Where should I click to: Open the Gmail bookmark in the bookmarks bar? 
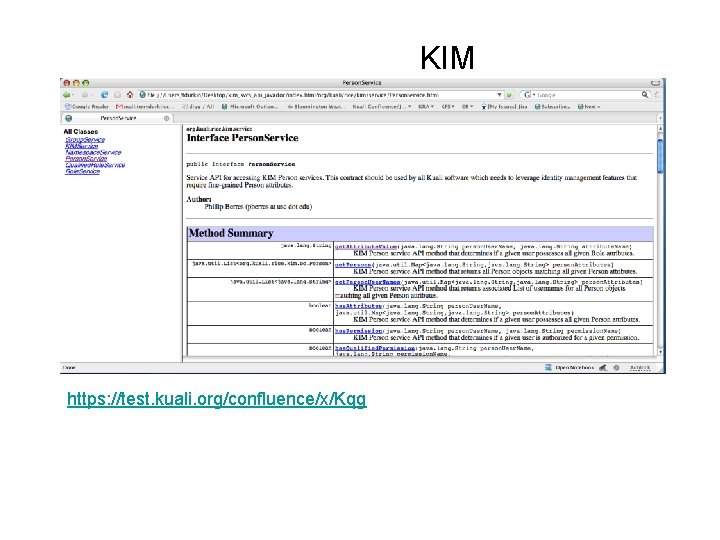pyautogui.click(x=145, y=107)
